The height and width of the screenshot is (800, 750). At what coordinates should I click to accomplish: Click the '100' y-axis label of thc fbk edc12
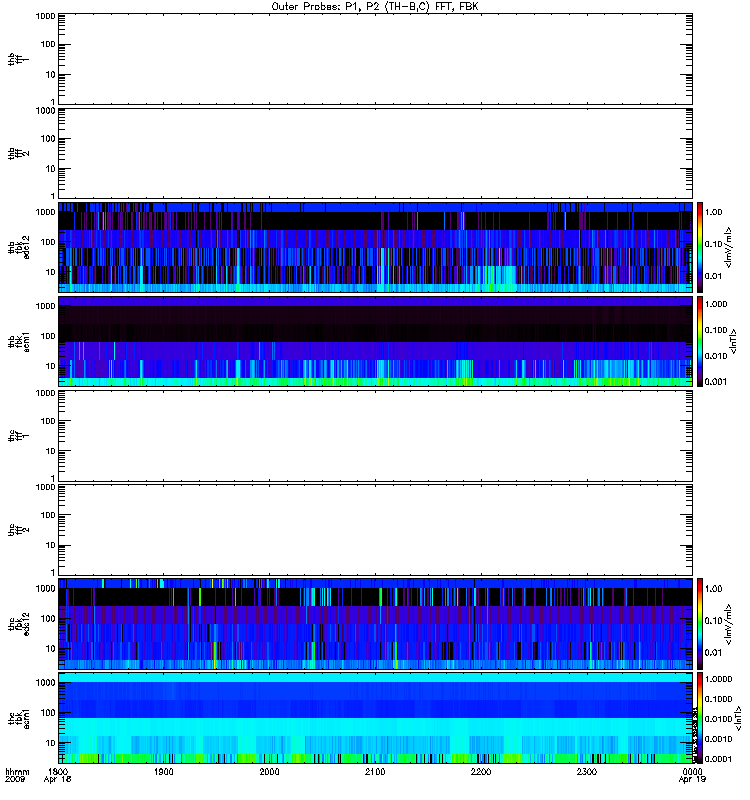pyautogui.click(x=48, y=619)
